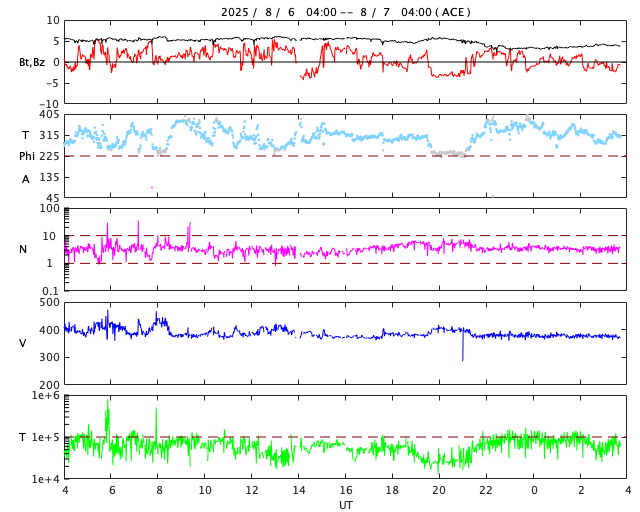Click the "100" tick on the N axis
Image resolution: width=640 pixels, height=512 pixels.
[x=49, y=208]
